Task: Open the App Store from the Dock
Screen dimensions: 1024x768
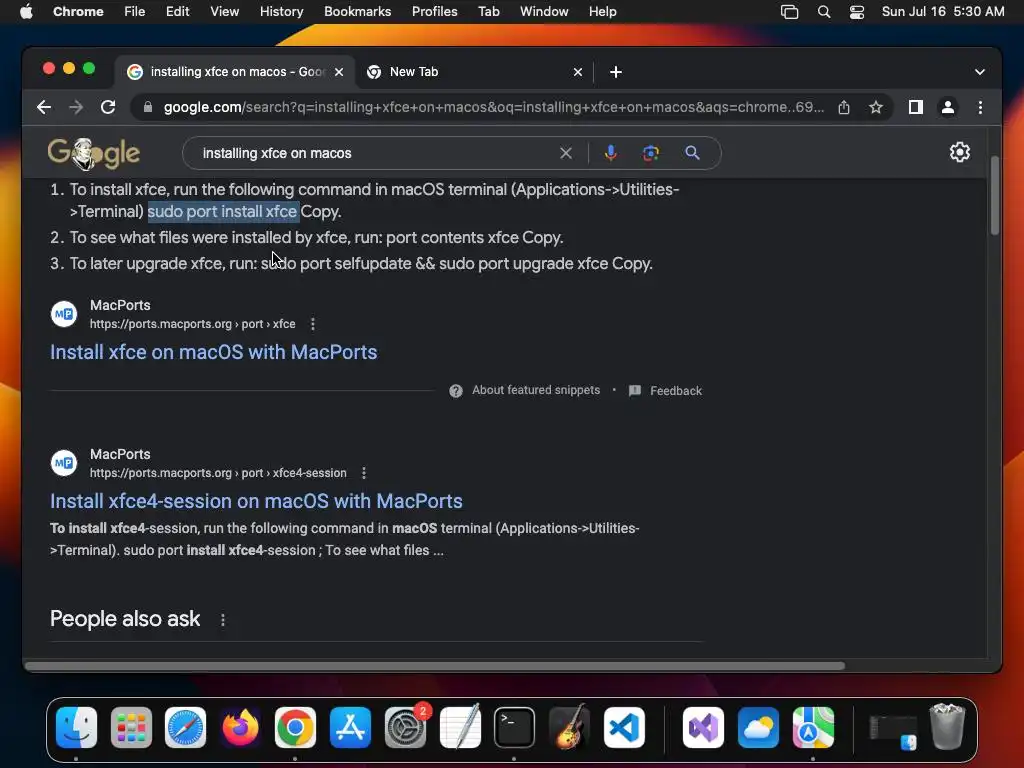Action: (x=350, y=727)
